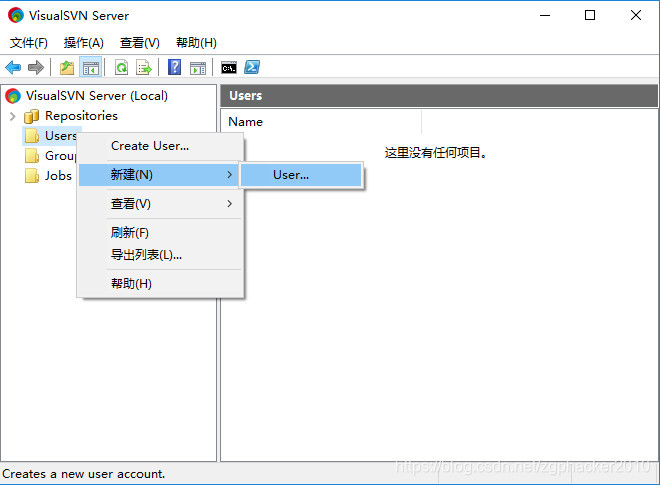Click the Export List toolbar icon
This screenshot has height=485, width=660.
click(x=144, y=67)
